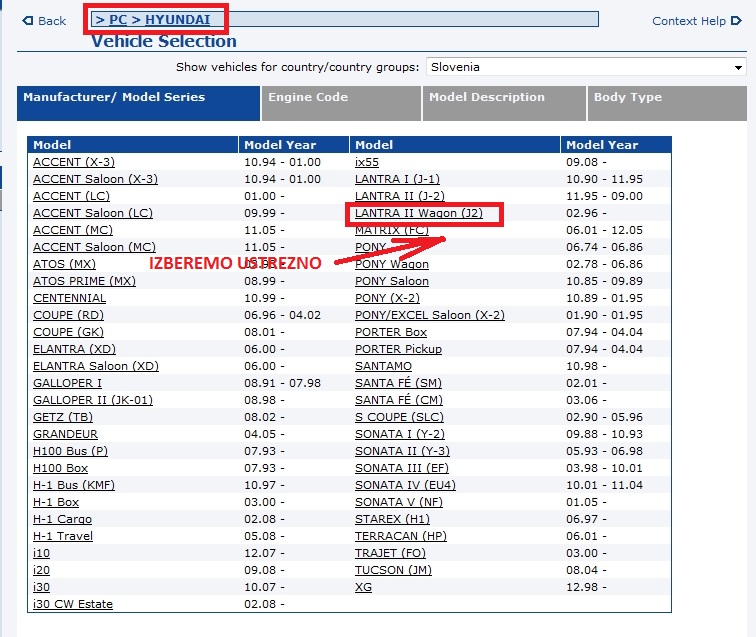Select ACCENT Saloon (X-3) model
Image resolution: width=756 pixels, height=637 pixels.
coord(95,179)
